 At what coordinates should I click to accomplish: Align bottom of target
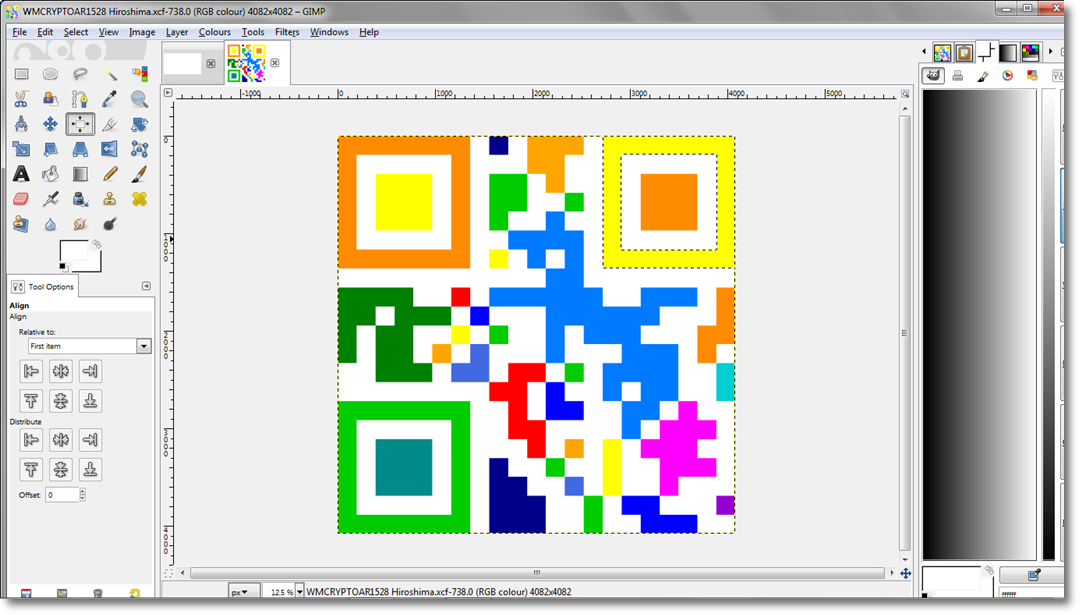(x=90, y=401)
